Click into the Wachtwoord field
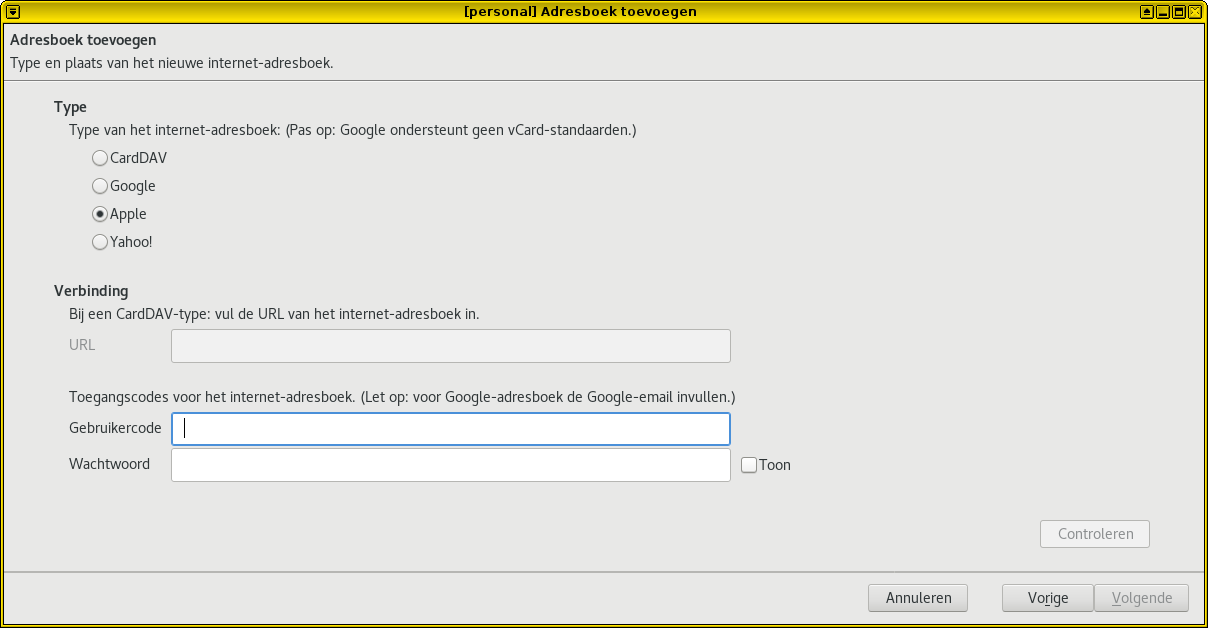 point(451,464)
